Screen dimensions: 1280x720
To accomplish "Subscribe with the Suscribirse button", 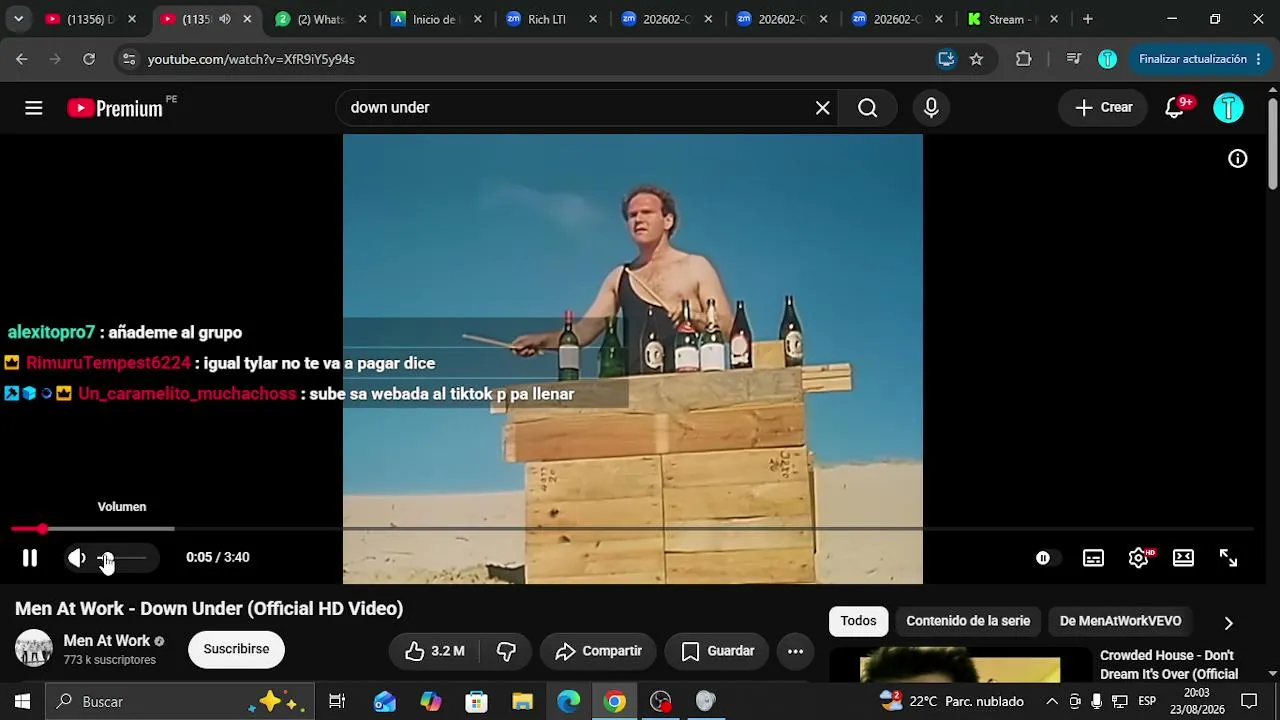I will pos(236,649).
